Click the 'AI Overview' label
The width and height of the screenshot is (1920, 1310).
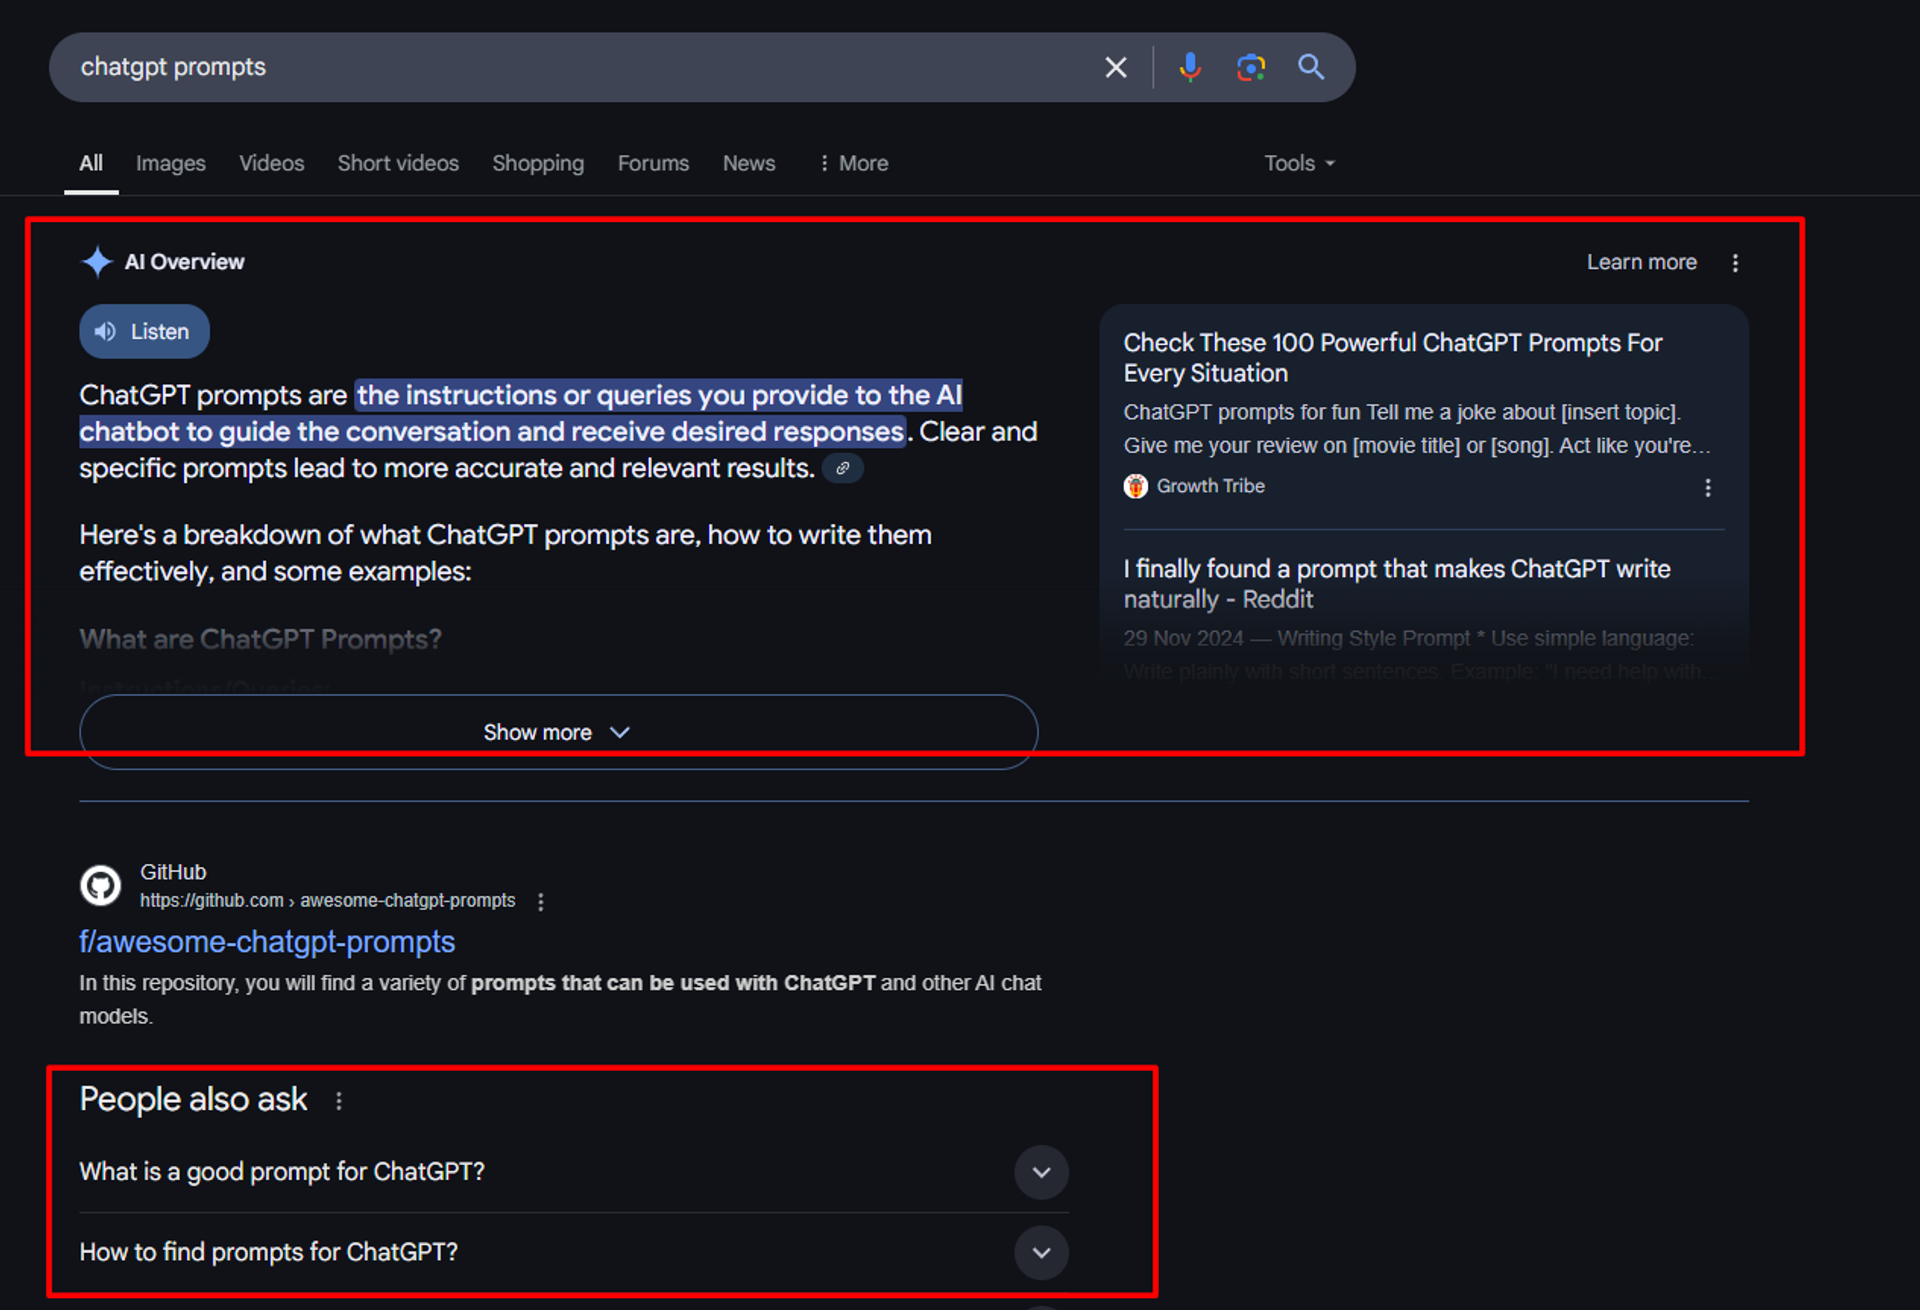184,262
